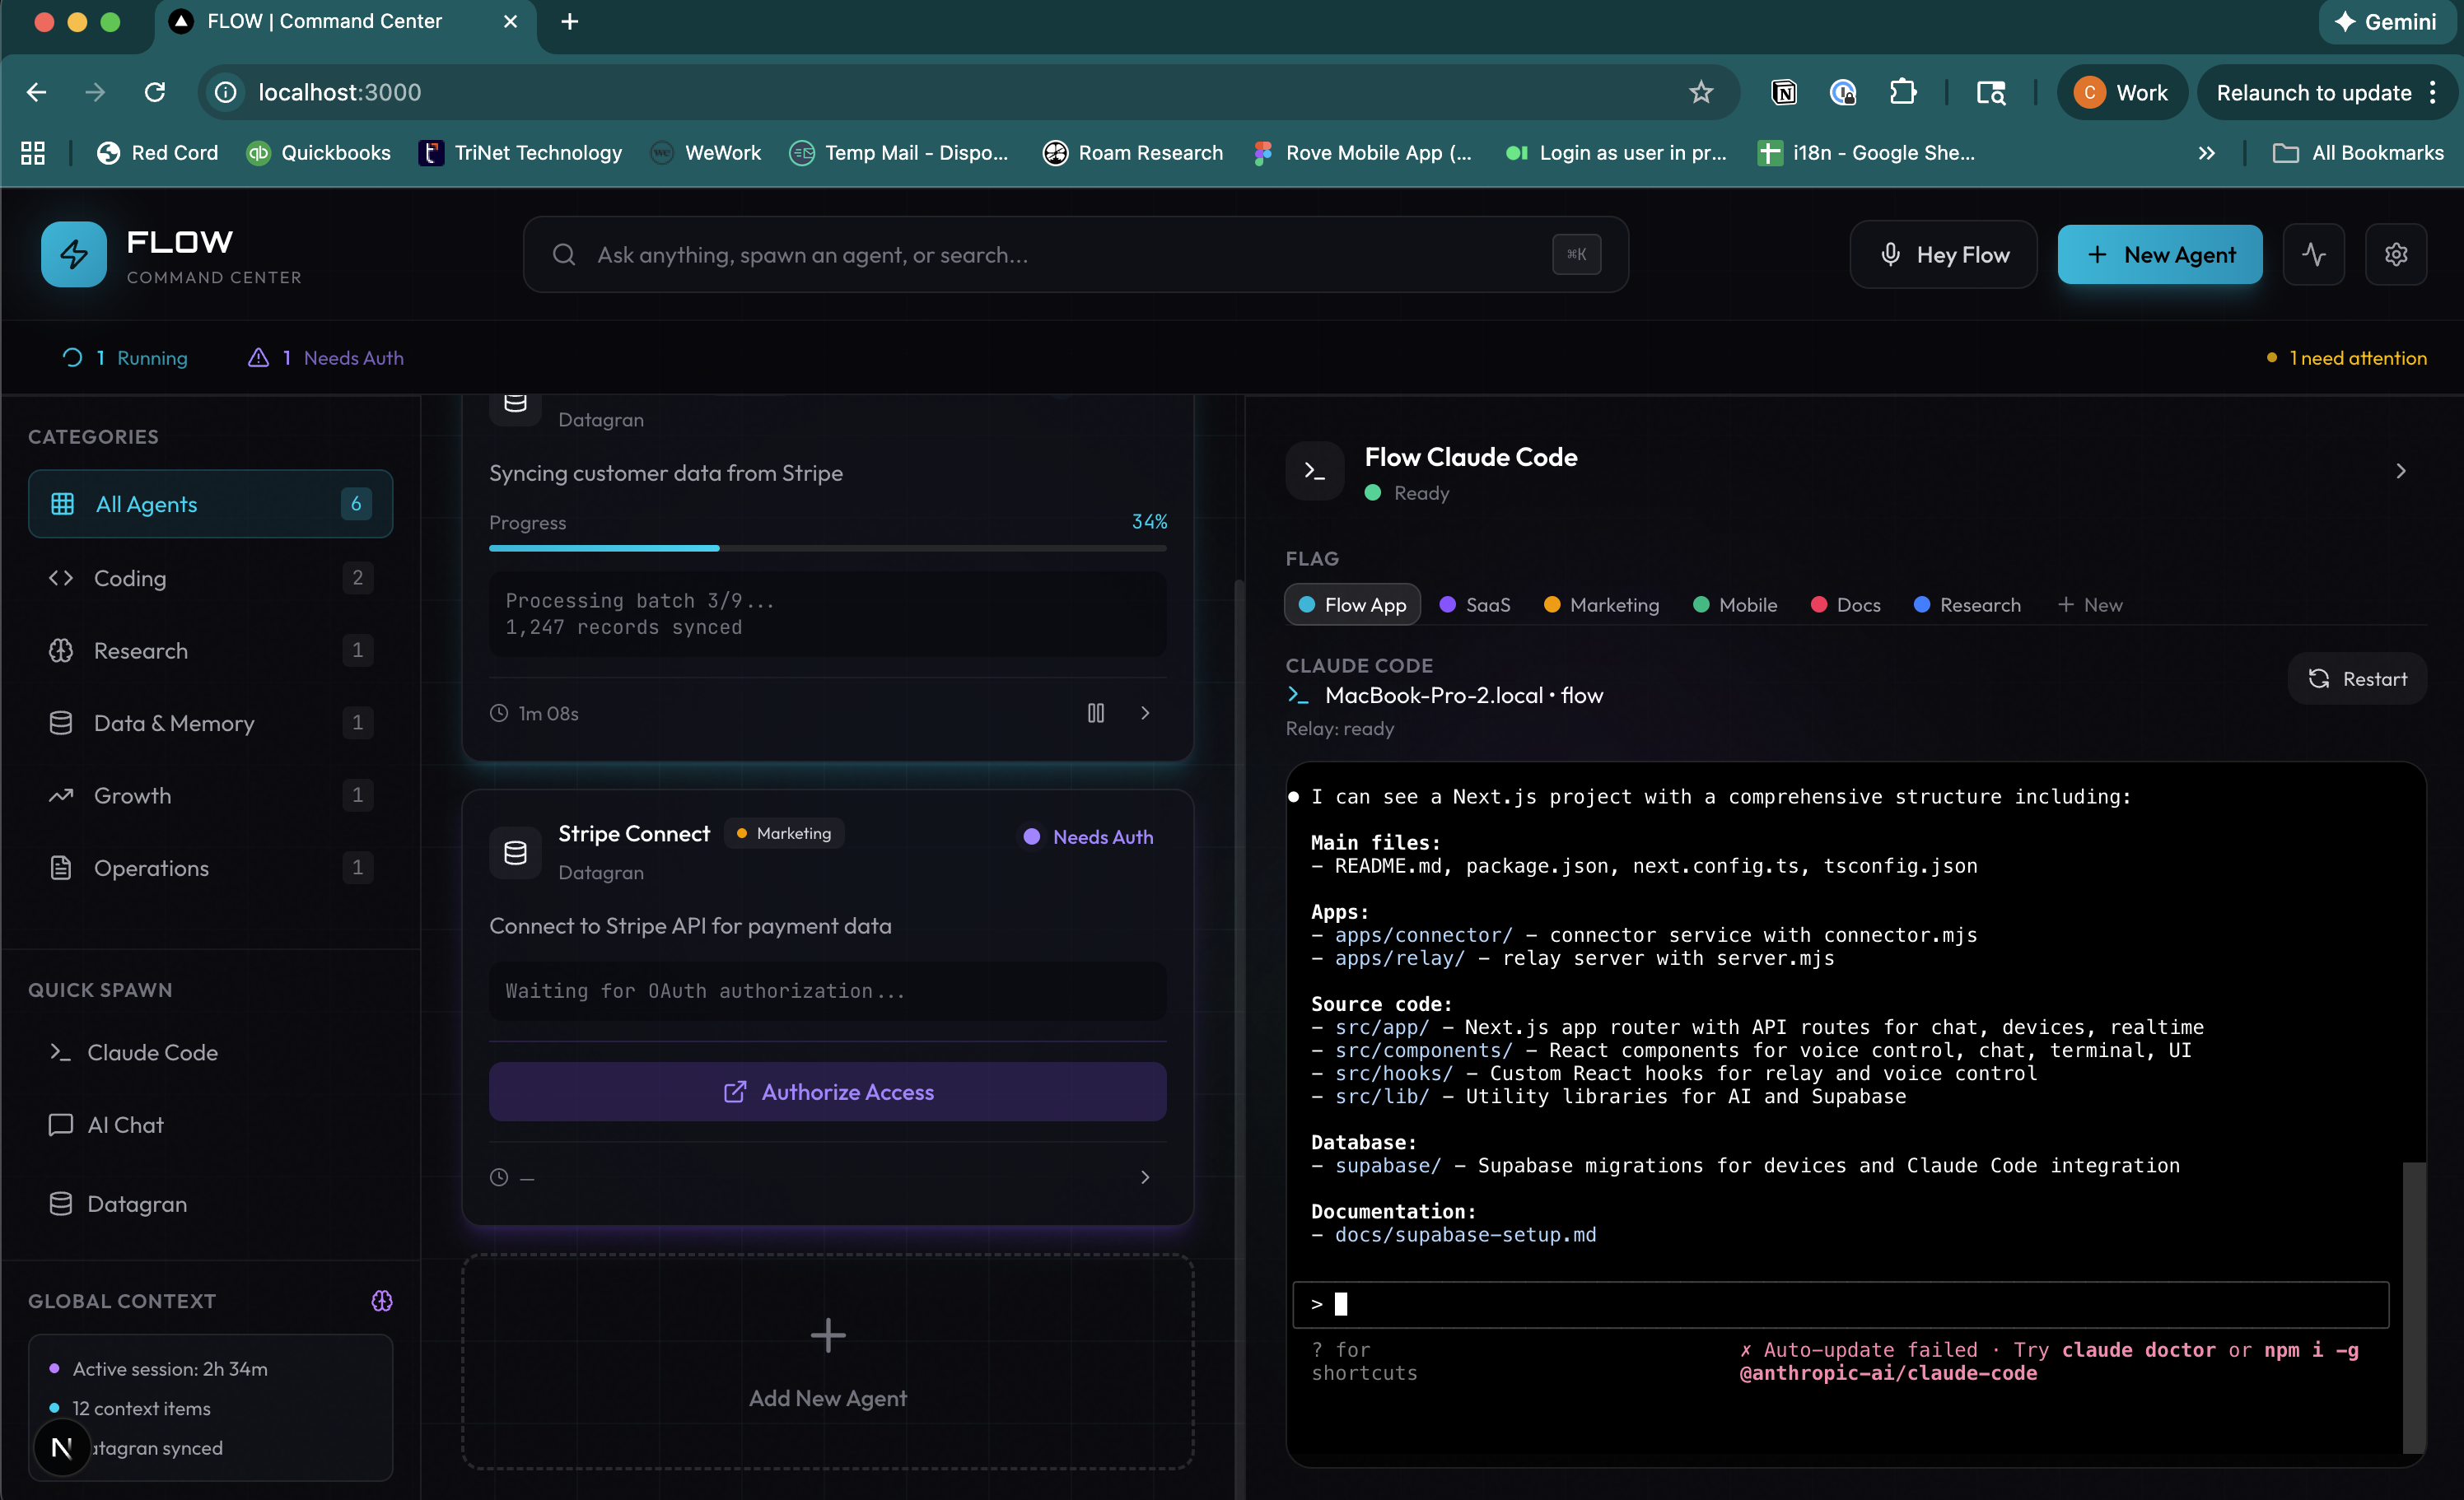Viewport: 2464px width, 1500px height.
Task: Open the settings gear in the top bar
Action: tap(2396, 254)
